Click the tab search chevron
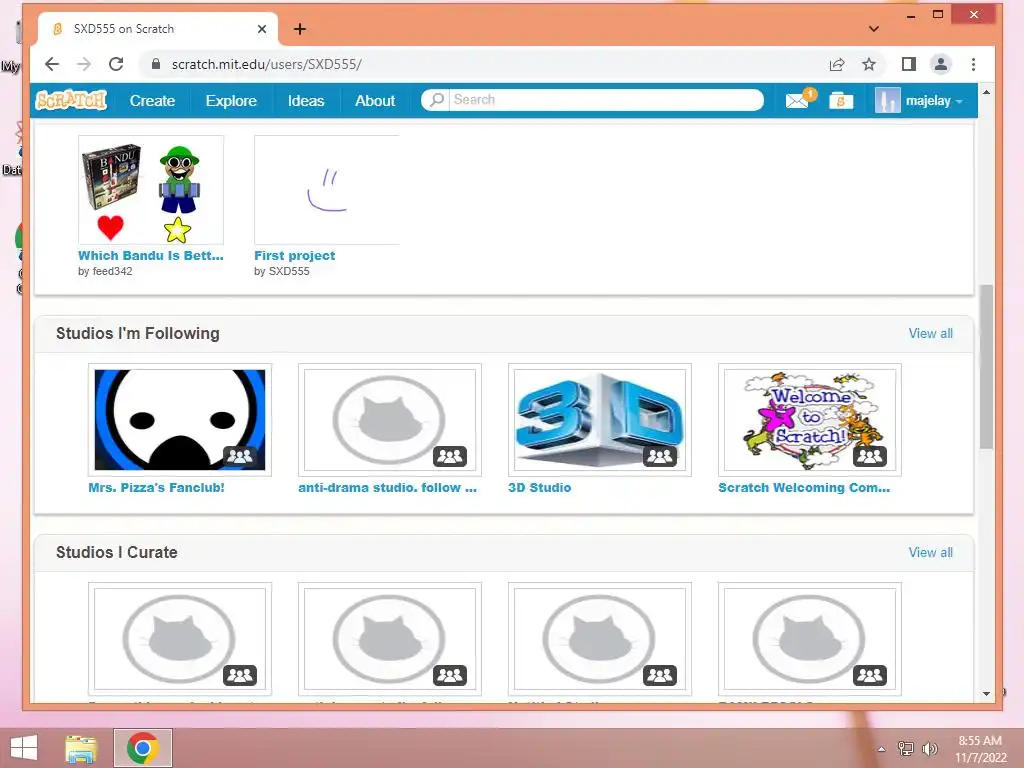 pyautogui.click(x=874, y=29)
